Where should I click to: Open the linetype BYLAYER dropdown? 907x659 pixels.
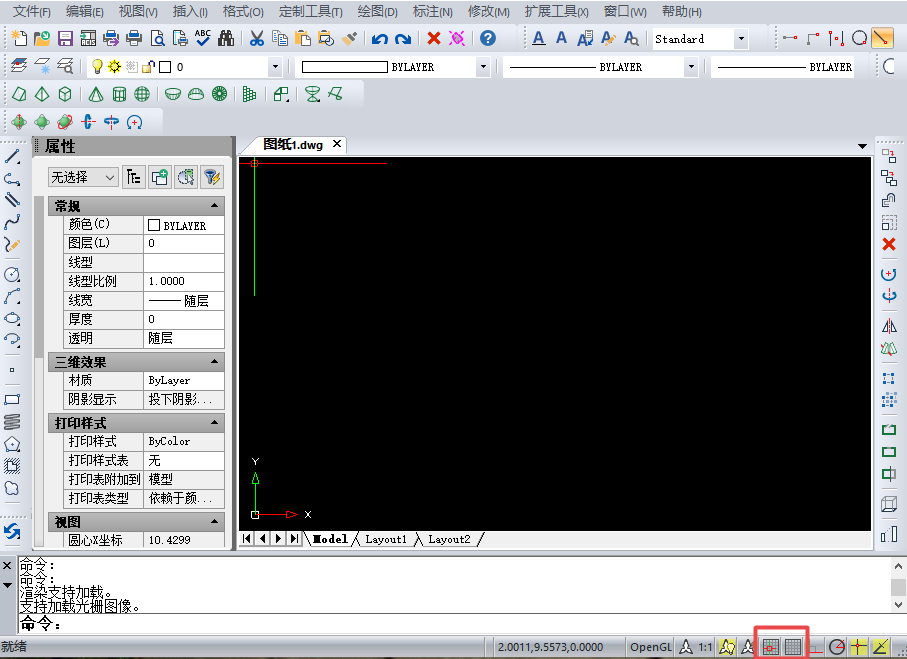tap(691, 67)
